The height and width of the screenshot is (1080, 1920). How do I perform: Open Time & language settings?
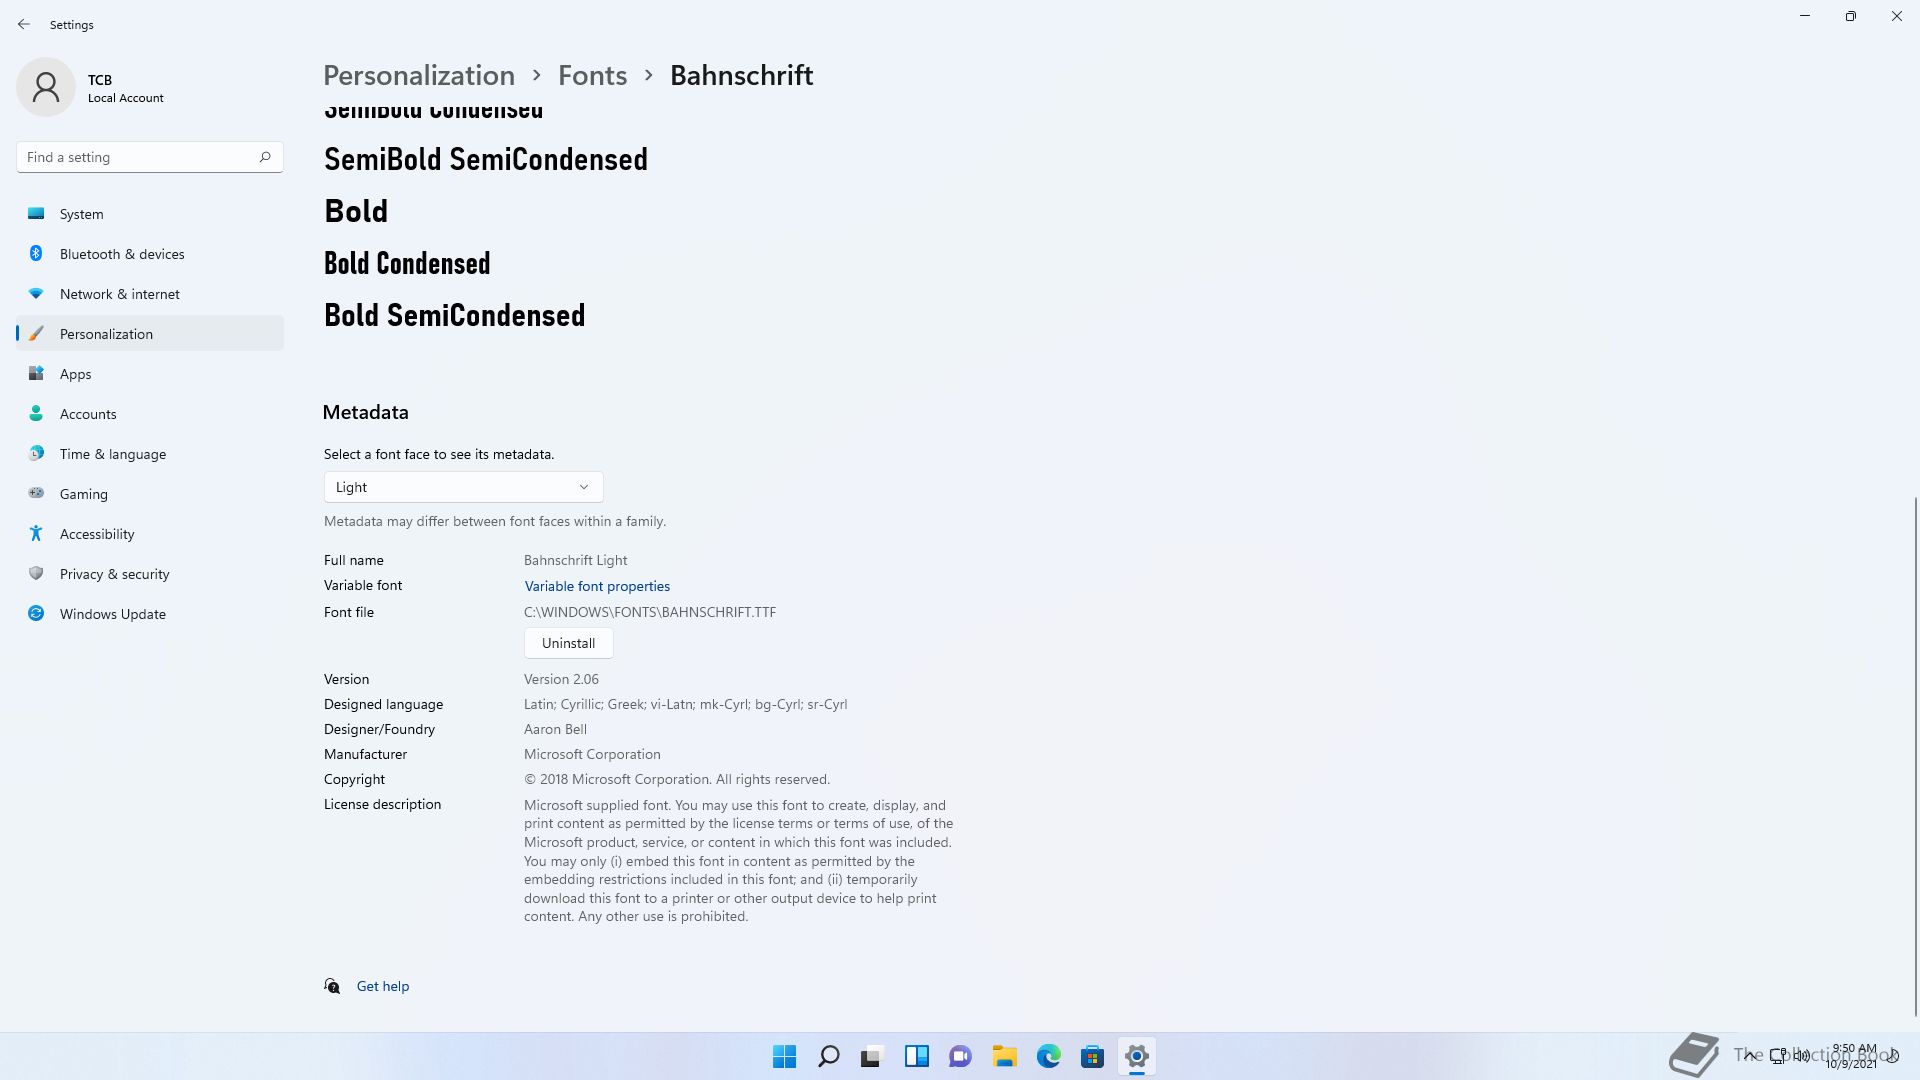[150, 454]
